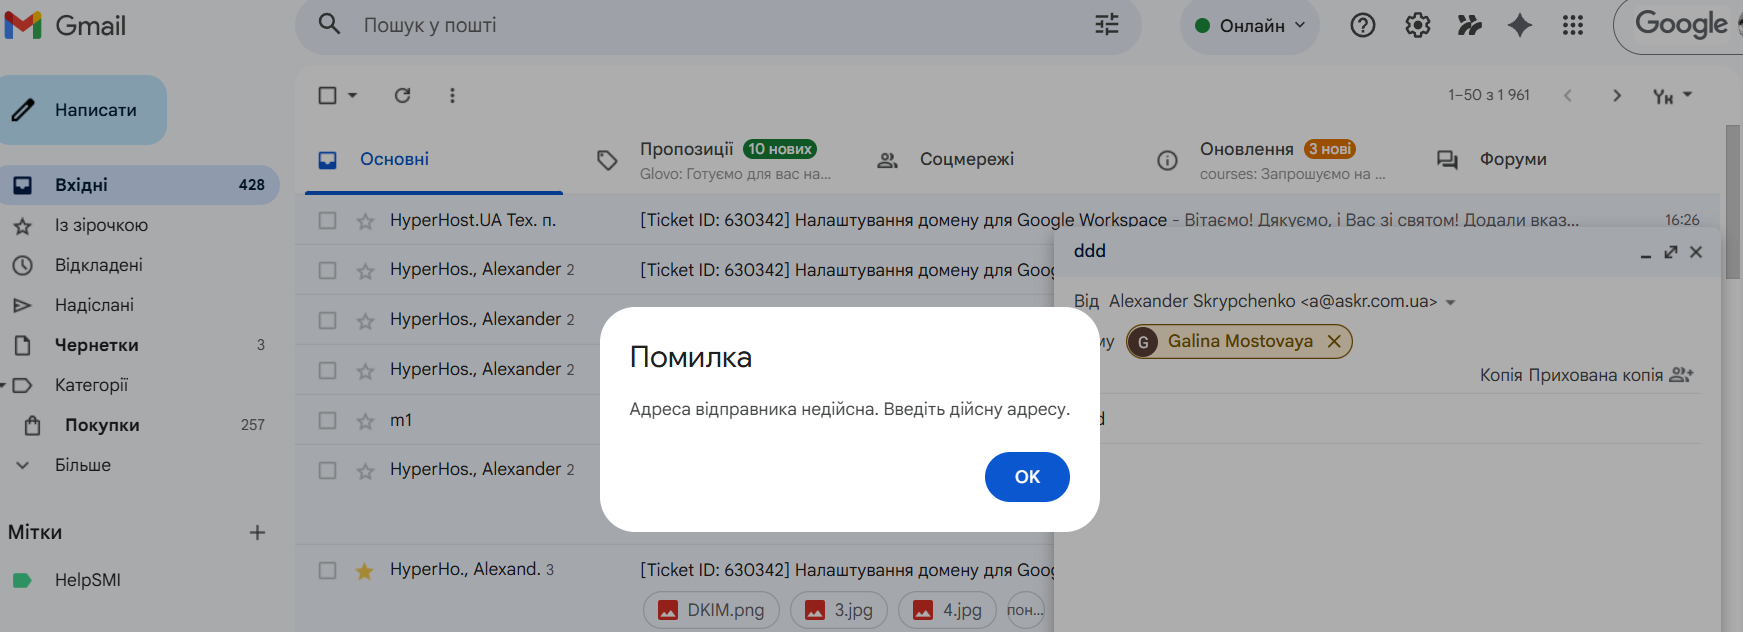1743x632 pixels.
Task: Check the HyperHost.UA Tex. п. email checkbox
Action: (x=327, y=220)
